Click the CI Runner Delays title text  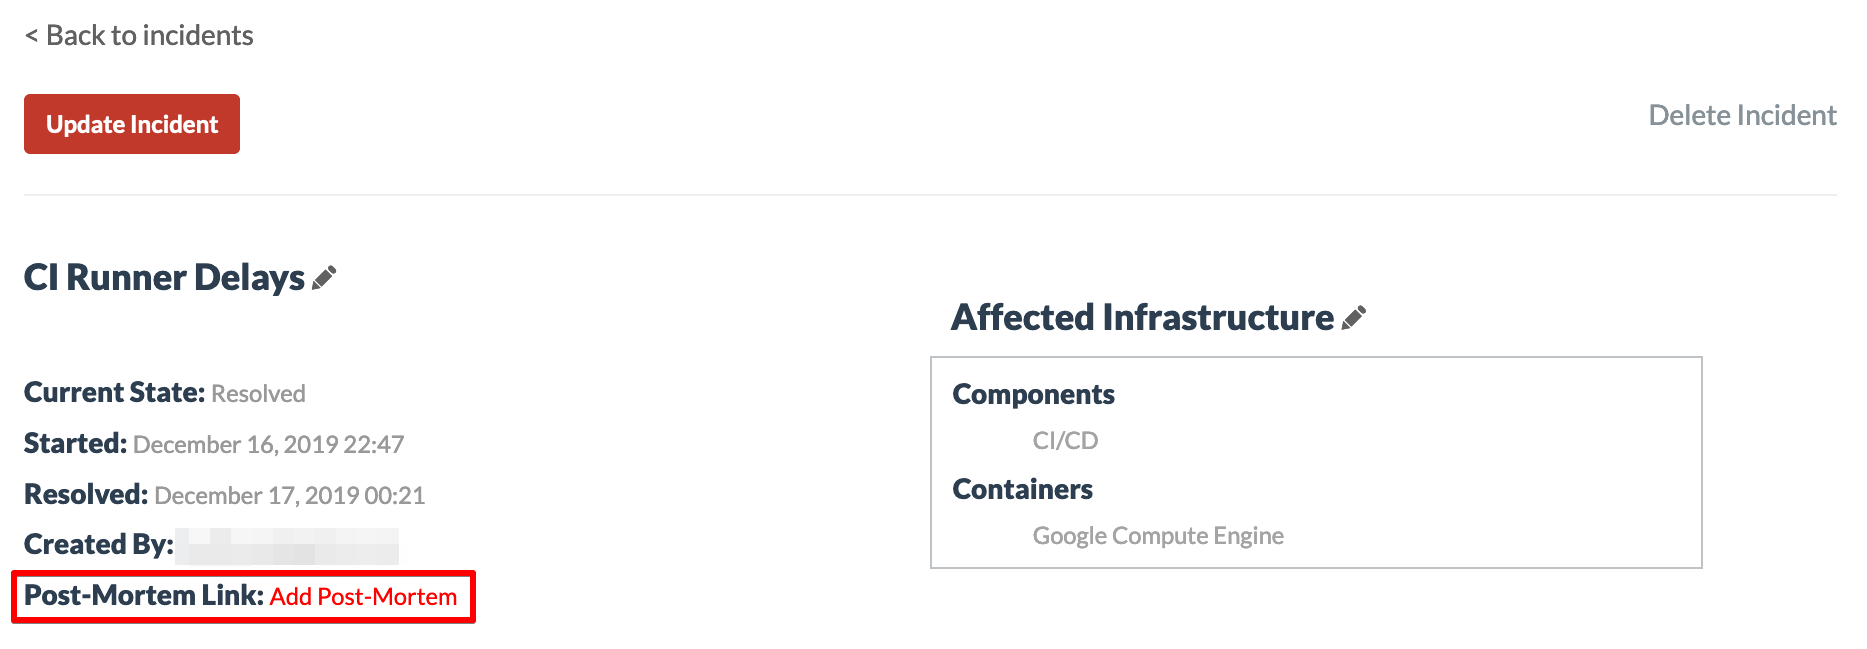[164, 278]
